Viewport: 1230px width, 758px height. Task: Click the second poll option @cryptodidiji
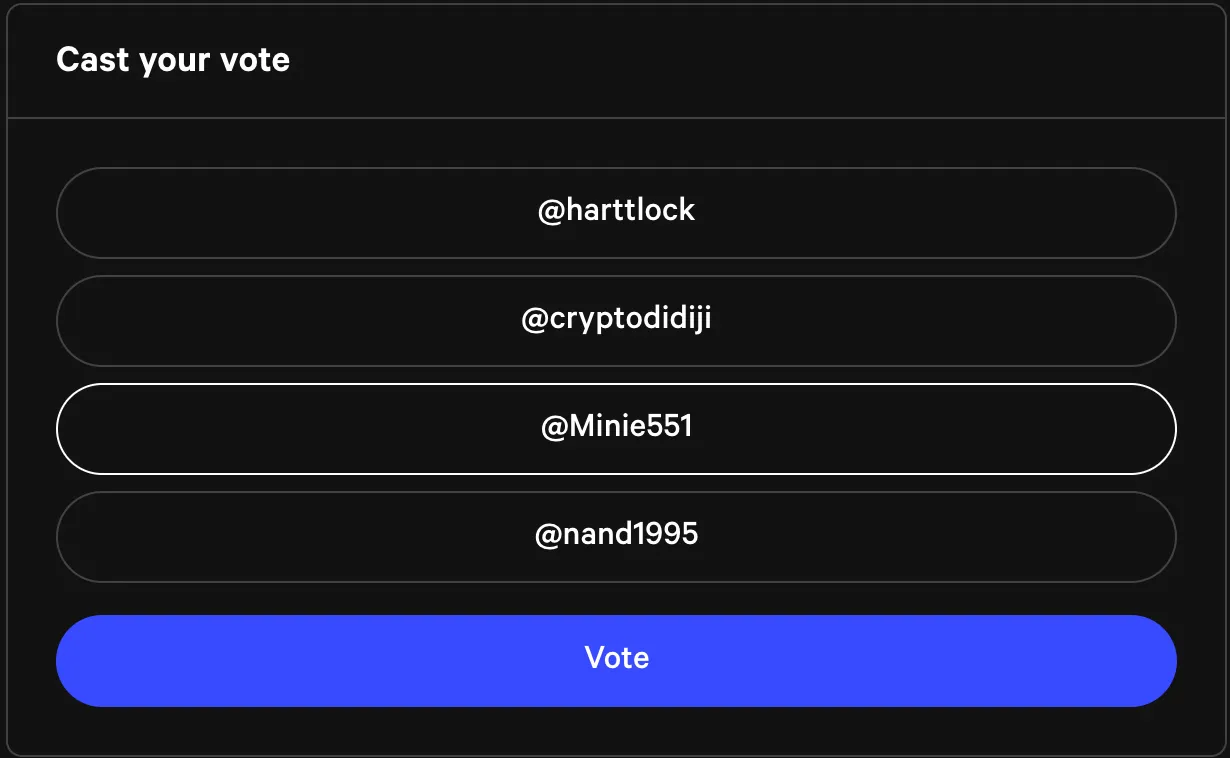pyautogui.click(x=616, y=320)
